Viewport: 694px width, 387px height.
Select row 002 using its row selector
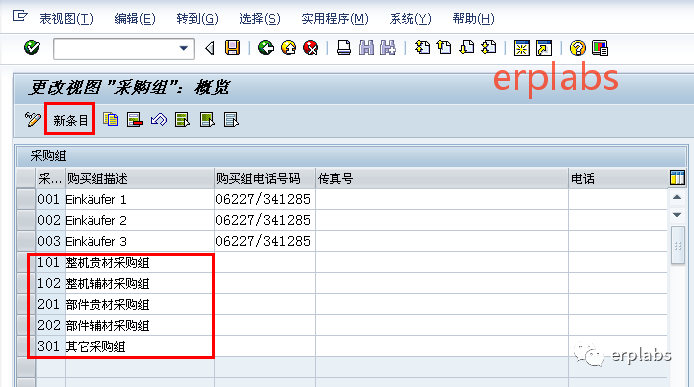point(26,220)
